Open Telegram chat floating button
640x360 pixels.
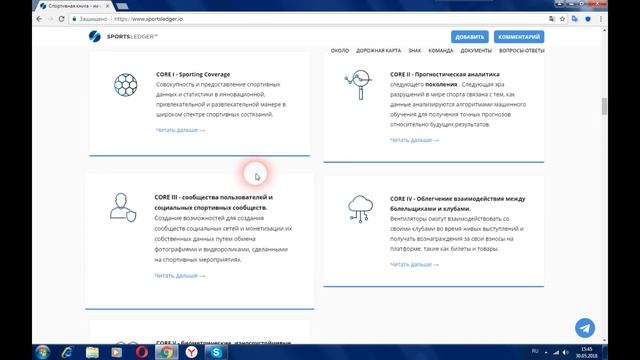(x=585, y=328)
